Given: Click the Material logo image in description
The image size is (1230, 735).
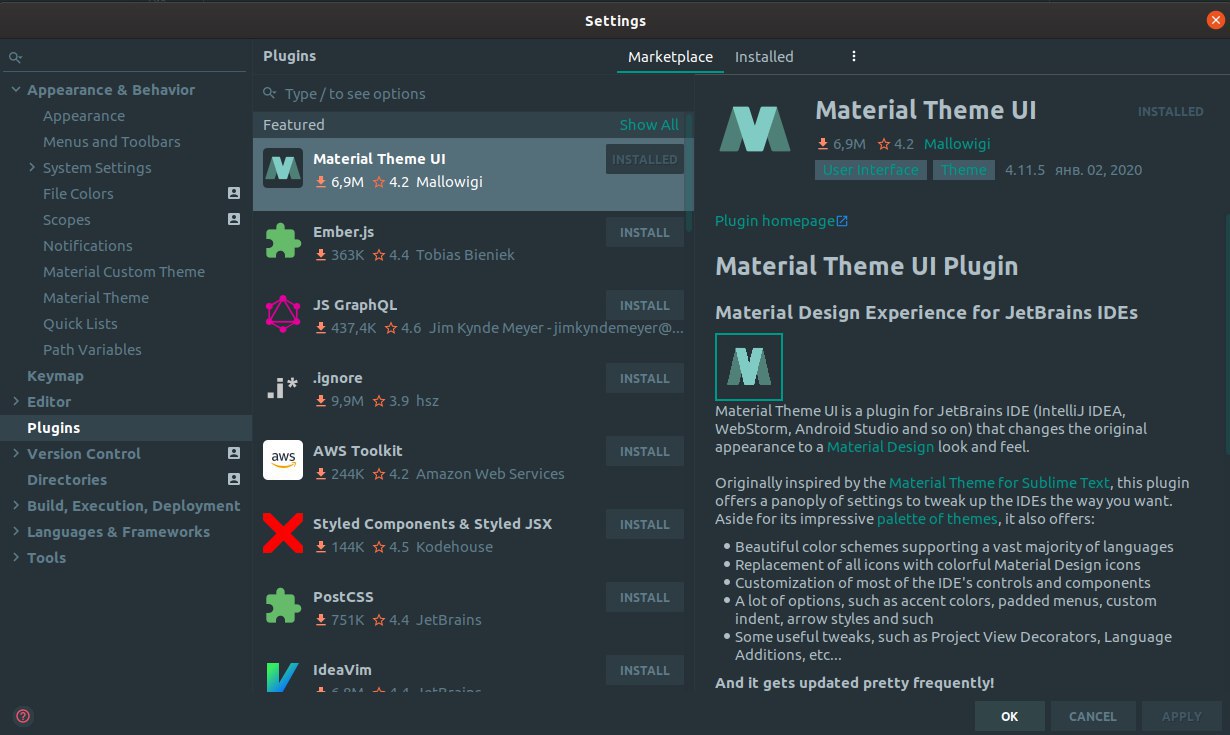Looking at the screenshot, I should coord(749,367).
